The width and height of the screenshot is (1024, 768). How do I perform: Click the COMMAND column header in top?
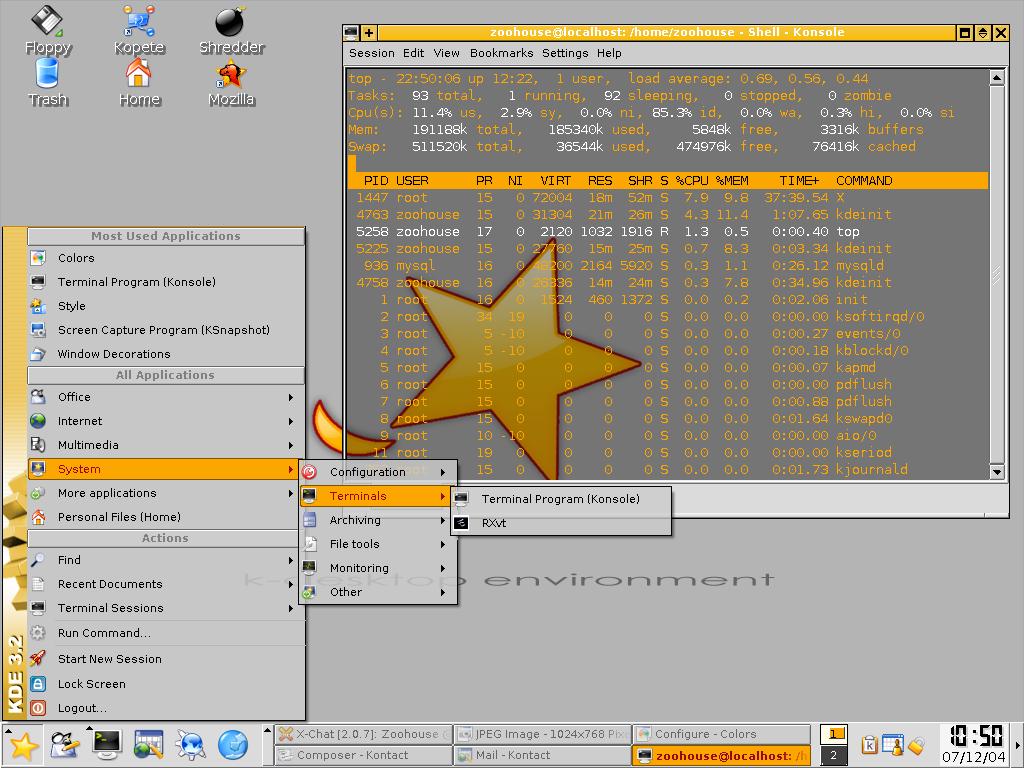(x=863, y=181)
